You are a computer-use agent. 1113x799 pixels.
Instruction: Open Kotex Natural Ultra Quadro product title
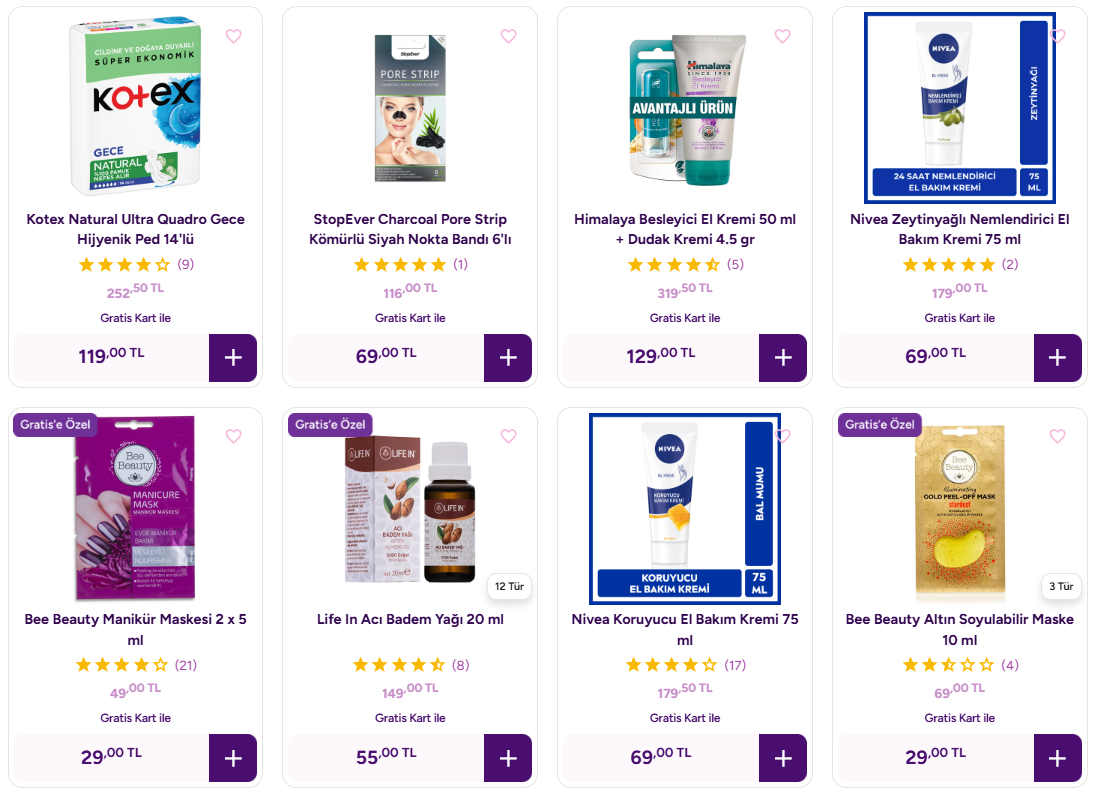tap(136, 229)
